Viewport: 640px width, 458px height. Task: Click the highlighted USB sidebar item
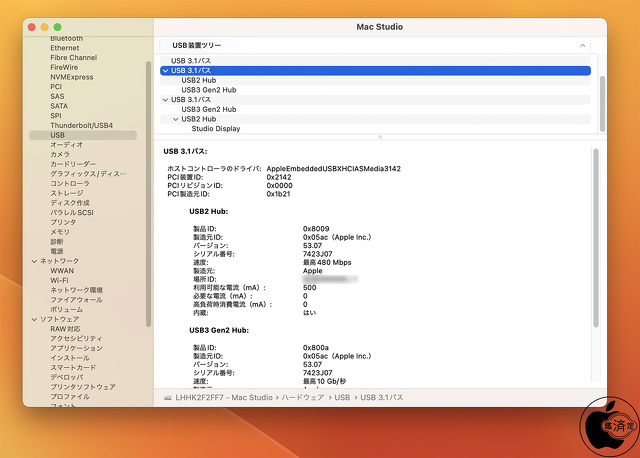83,135
